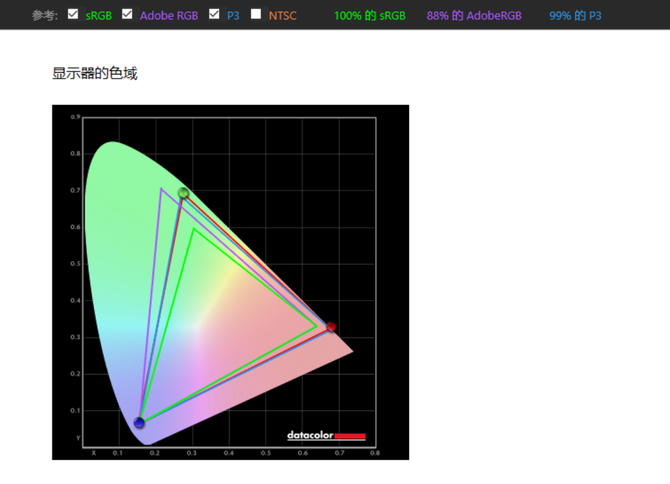Click the 显示器的色域 heading
Screen dimensions: 670x484
point(94,73)
